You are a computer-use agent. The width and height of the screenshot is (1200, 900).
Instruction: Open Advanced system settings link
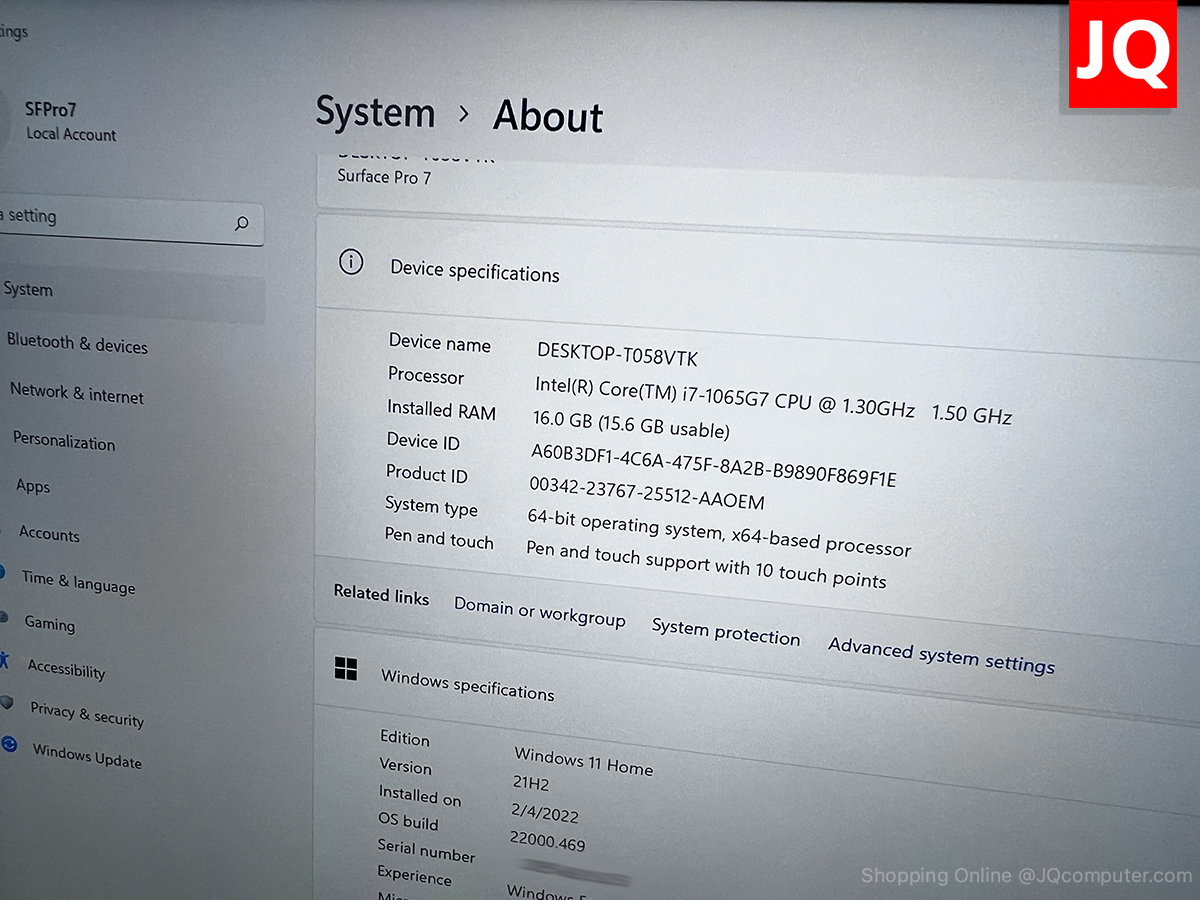pyautogui.click(x=942, y=656)
